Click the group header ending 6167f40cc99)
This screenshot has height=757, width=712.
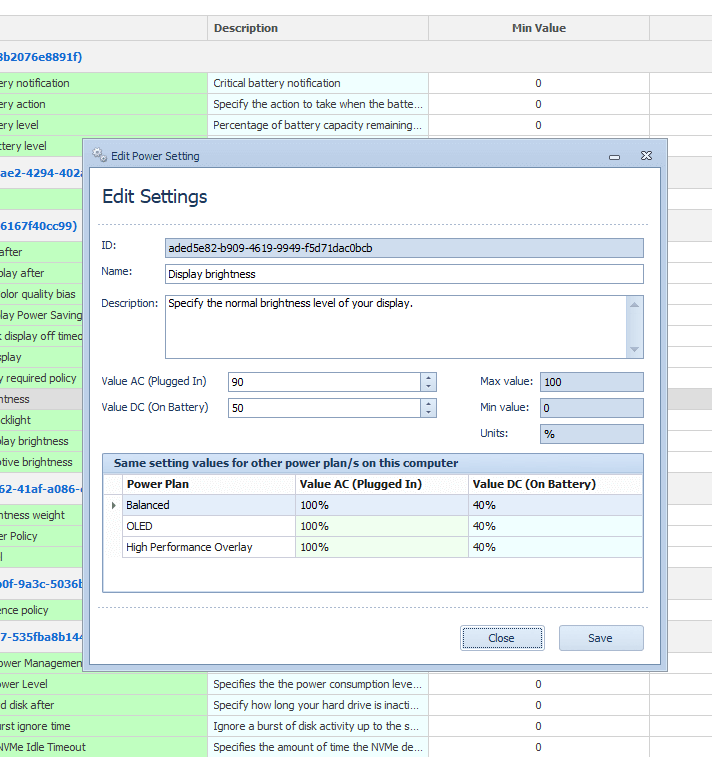click(39, 226)
